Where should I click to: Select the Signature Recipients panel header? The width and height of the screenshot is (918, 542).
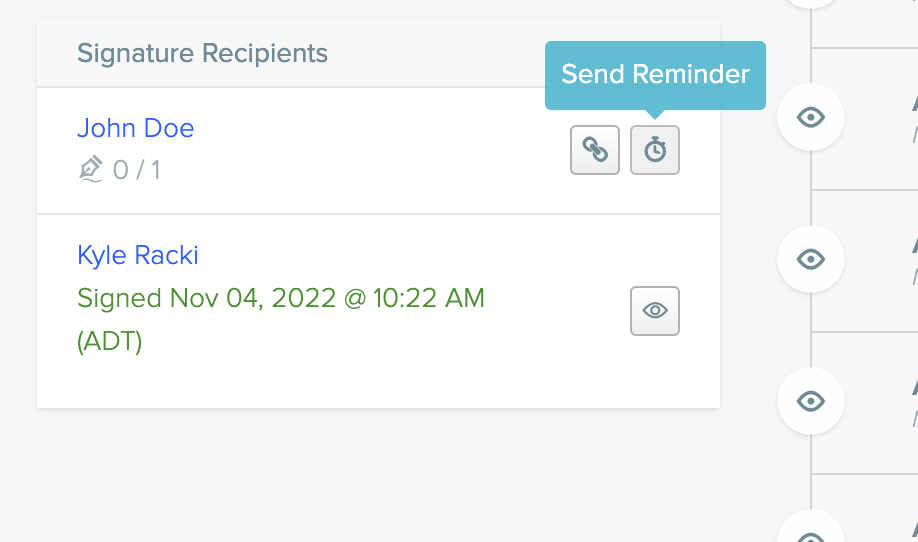[x=378, y=53]
